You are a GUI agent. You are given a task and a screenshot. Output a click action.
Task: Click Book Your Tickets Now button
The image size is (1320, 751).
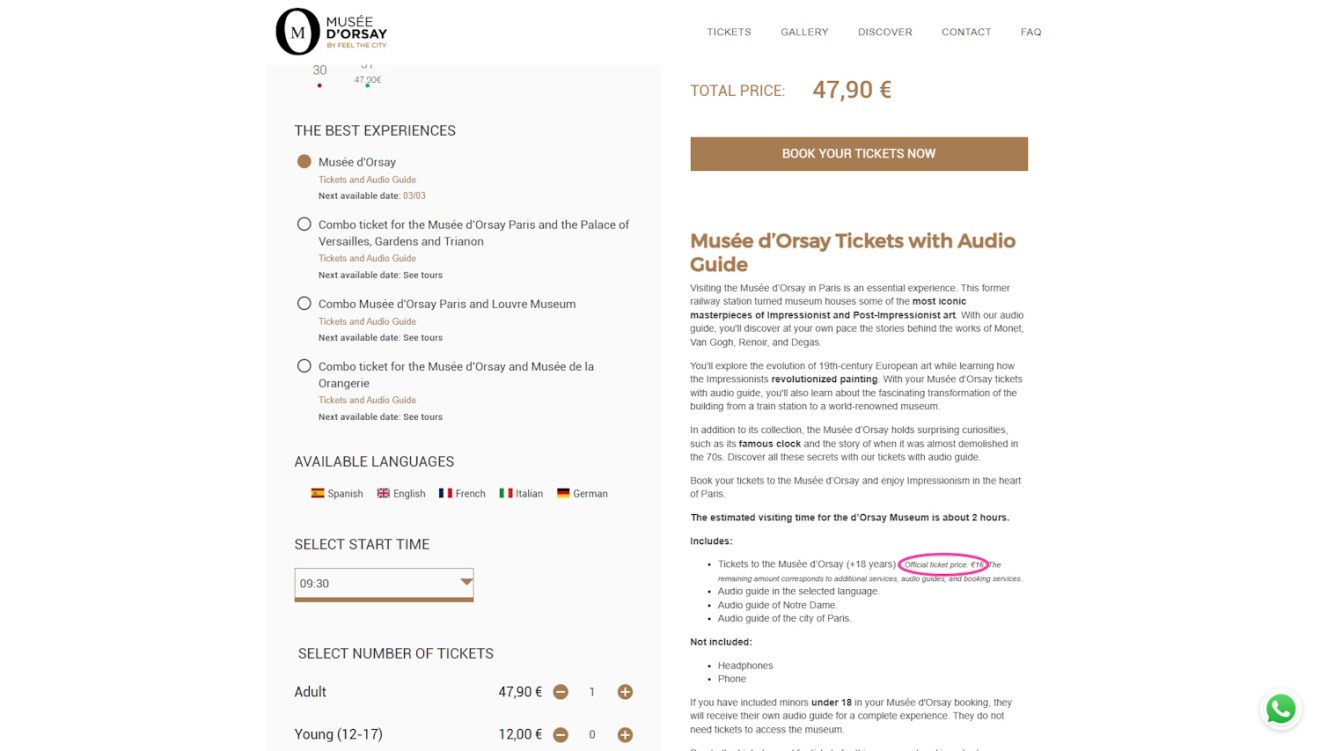pos(858,154)
